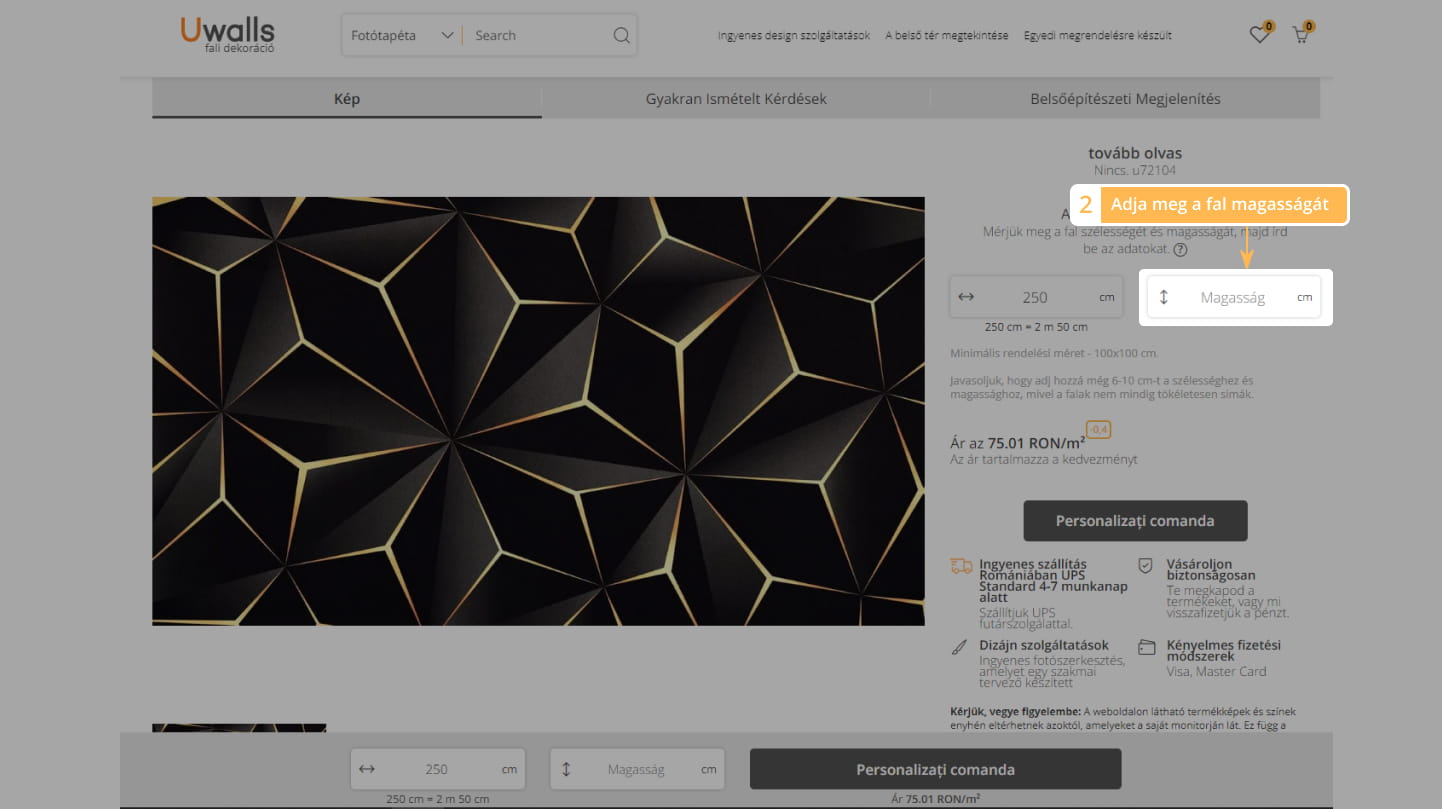This screenshot has height=809, width=1442.
Task: Switch to Gyakran Ismételt Kérdések tab
Action: tap(735, 99)
